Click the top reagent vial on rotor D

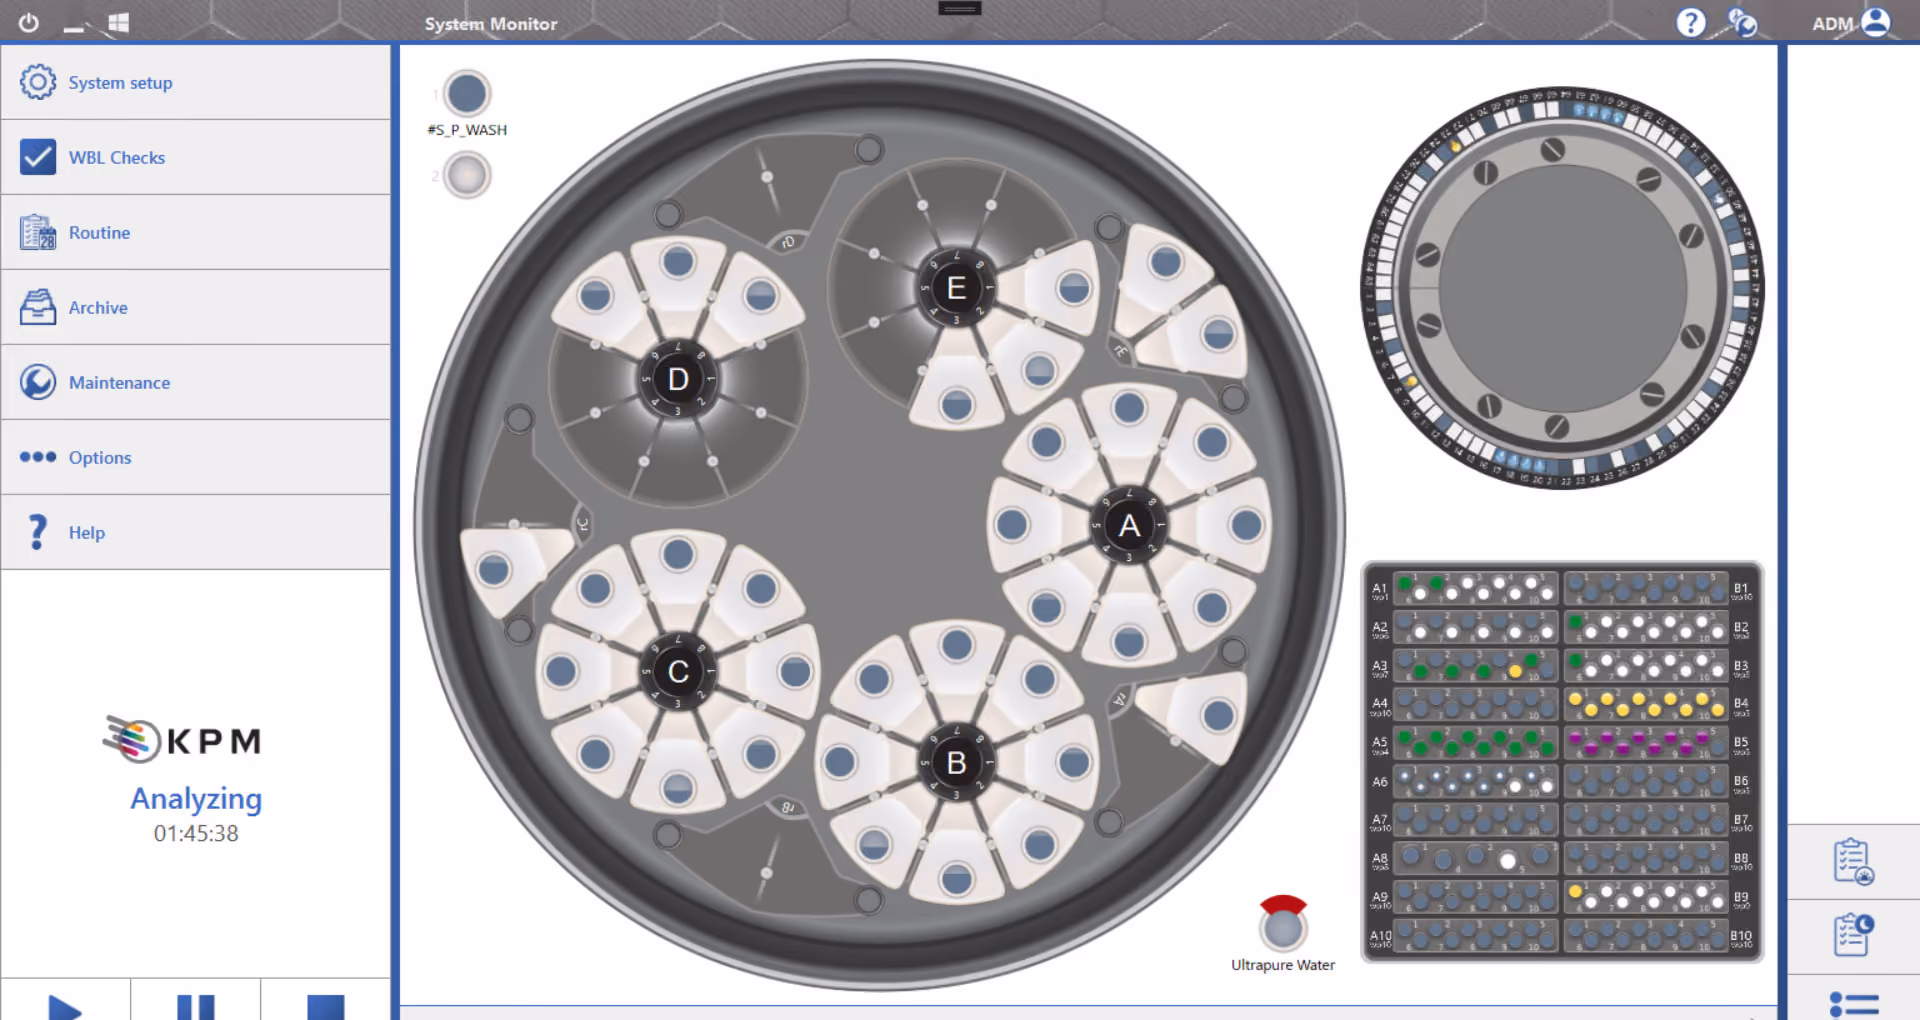click(x=678, y=262)
